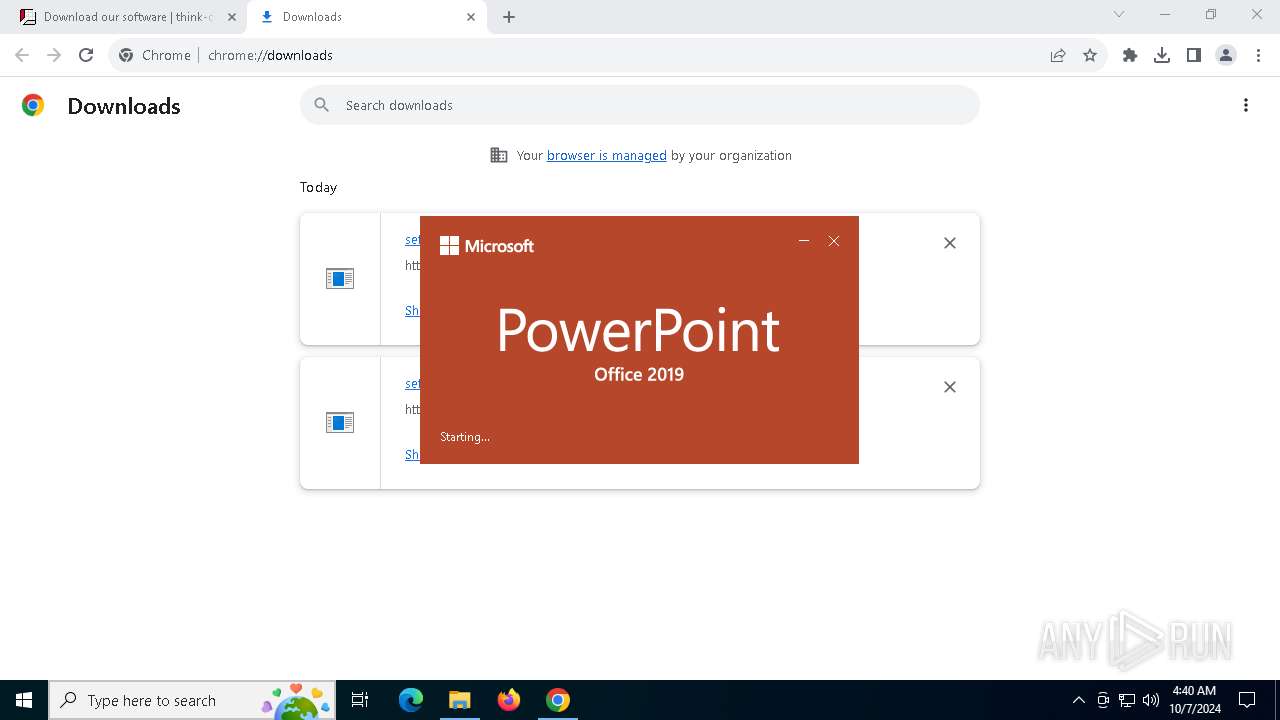Open the Chrome three-dot menu
This screenshot has height=720, width=1280.
(1258, 55)
